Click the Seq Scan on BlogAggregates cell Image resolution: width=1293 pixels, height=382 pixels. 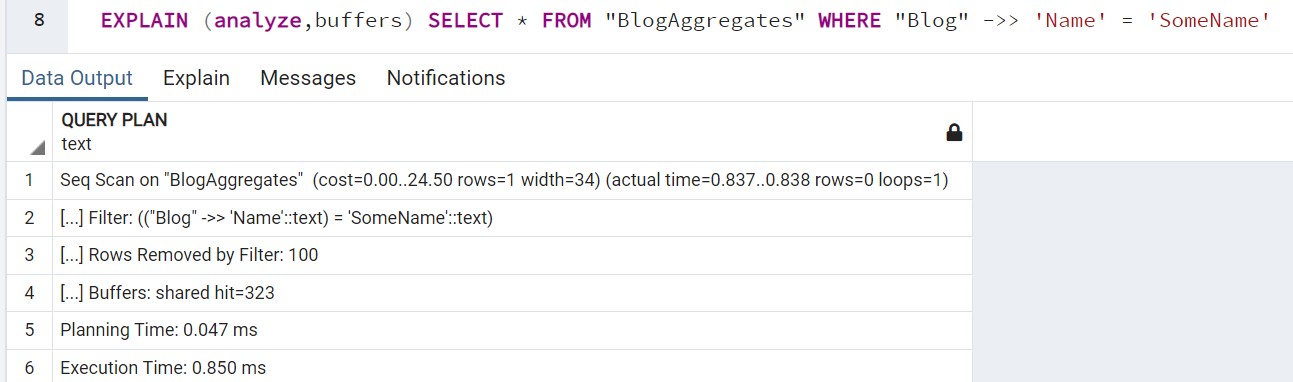click(x=512, y=181)
